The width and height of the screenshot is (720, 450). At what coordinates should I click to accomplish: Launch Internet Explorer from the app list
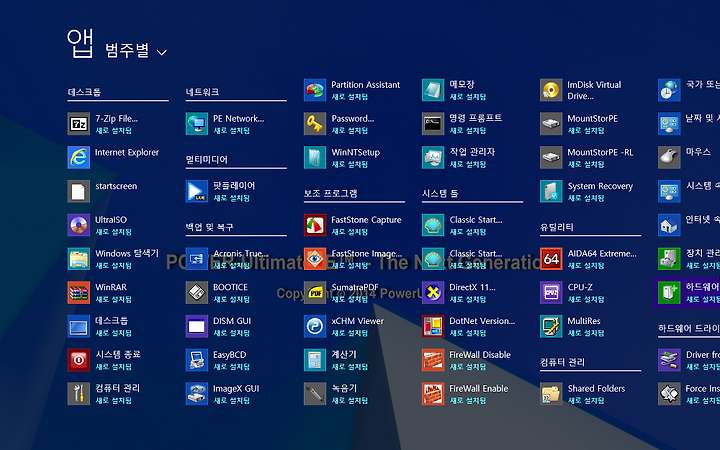(79, 158)
